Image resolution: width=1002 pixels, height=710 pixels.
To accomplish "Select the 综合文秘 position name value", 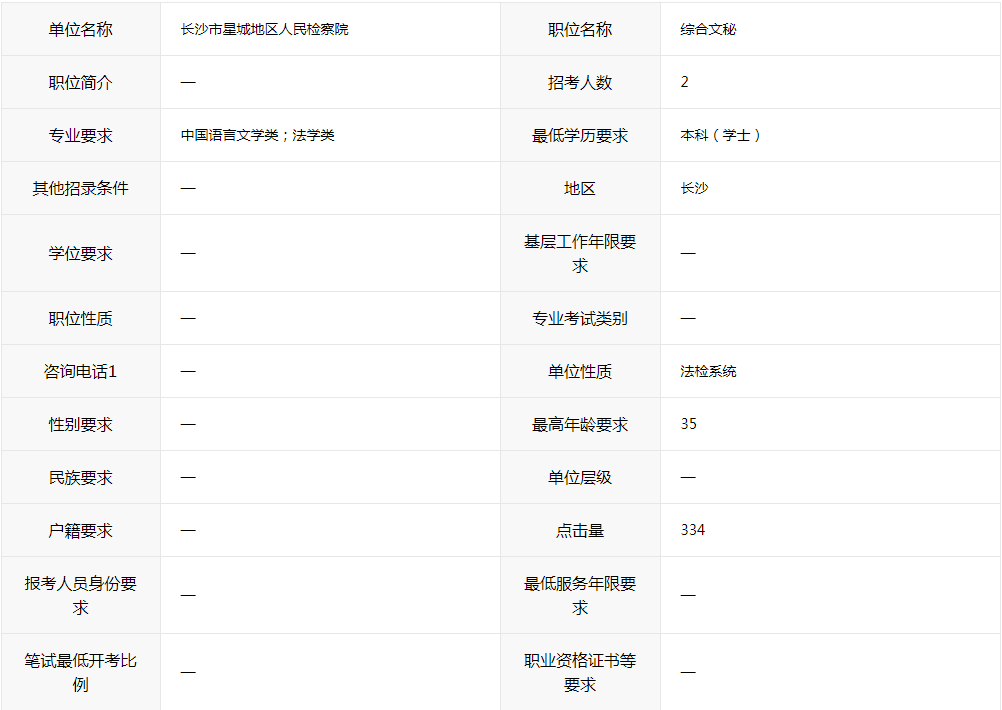I will (x=708, y=29).
